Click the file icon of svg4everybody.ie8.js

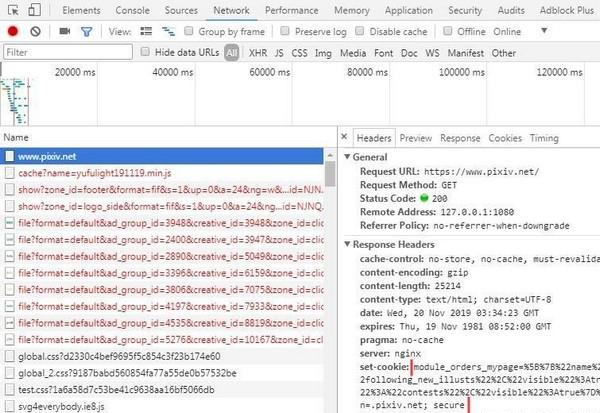10,406
